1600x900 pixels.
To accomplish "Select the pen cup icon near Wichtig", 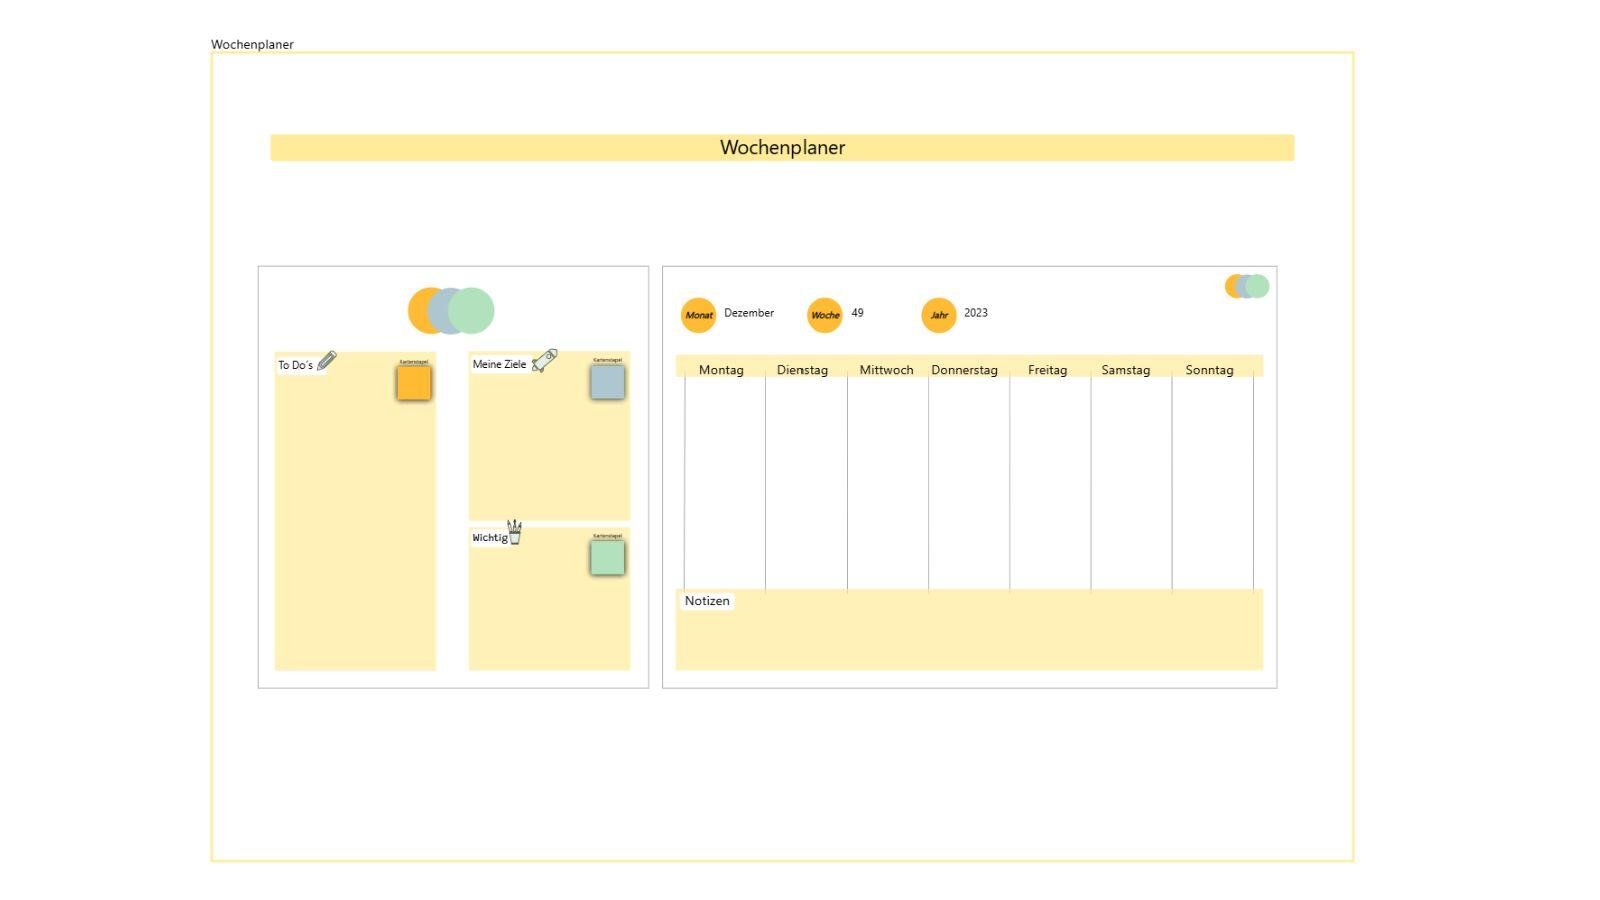I will coord(514,531).
